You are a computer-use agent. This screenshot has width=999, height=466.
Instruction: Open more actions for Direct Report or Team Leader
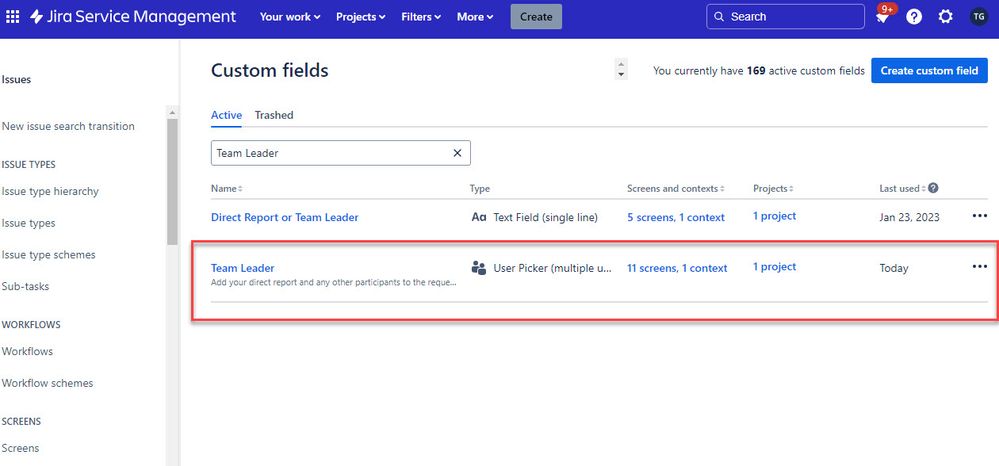[x=980, y=216]
